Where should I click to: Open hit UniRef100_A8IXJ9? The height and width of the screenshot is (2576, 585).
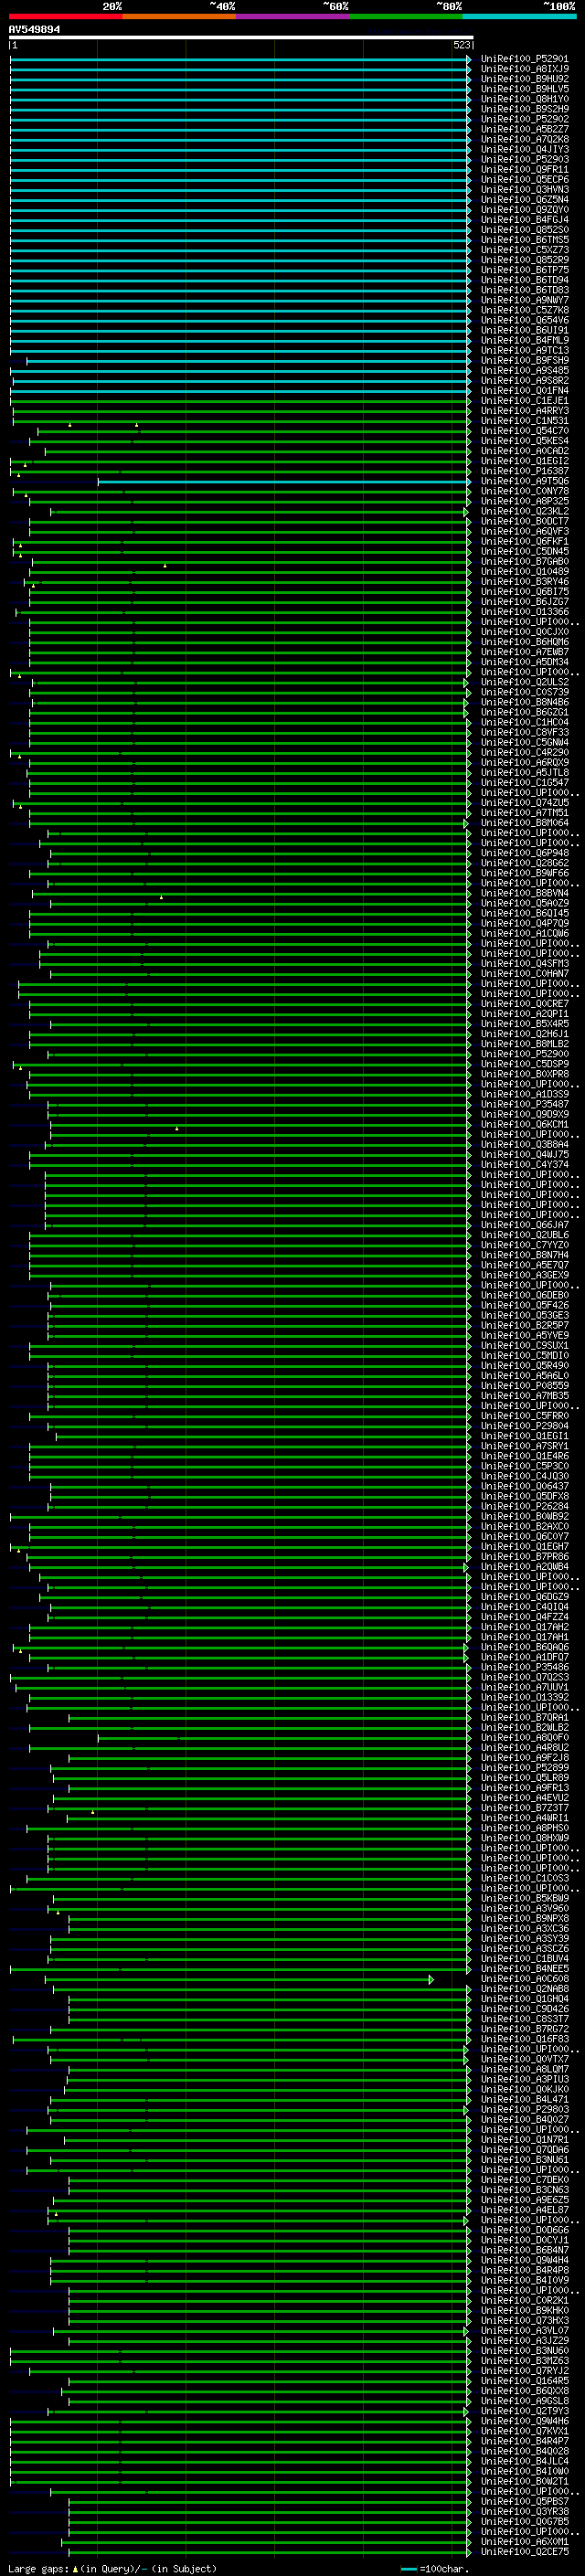pos(525,69)
